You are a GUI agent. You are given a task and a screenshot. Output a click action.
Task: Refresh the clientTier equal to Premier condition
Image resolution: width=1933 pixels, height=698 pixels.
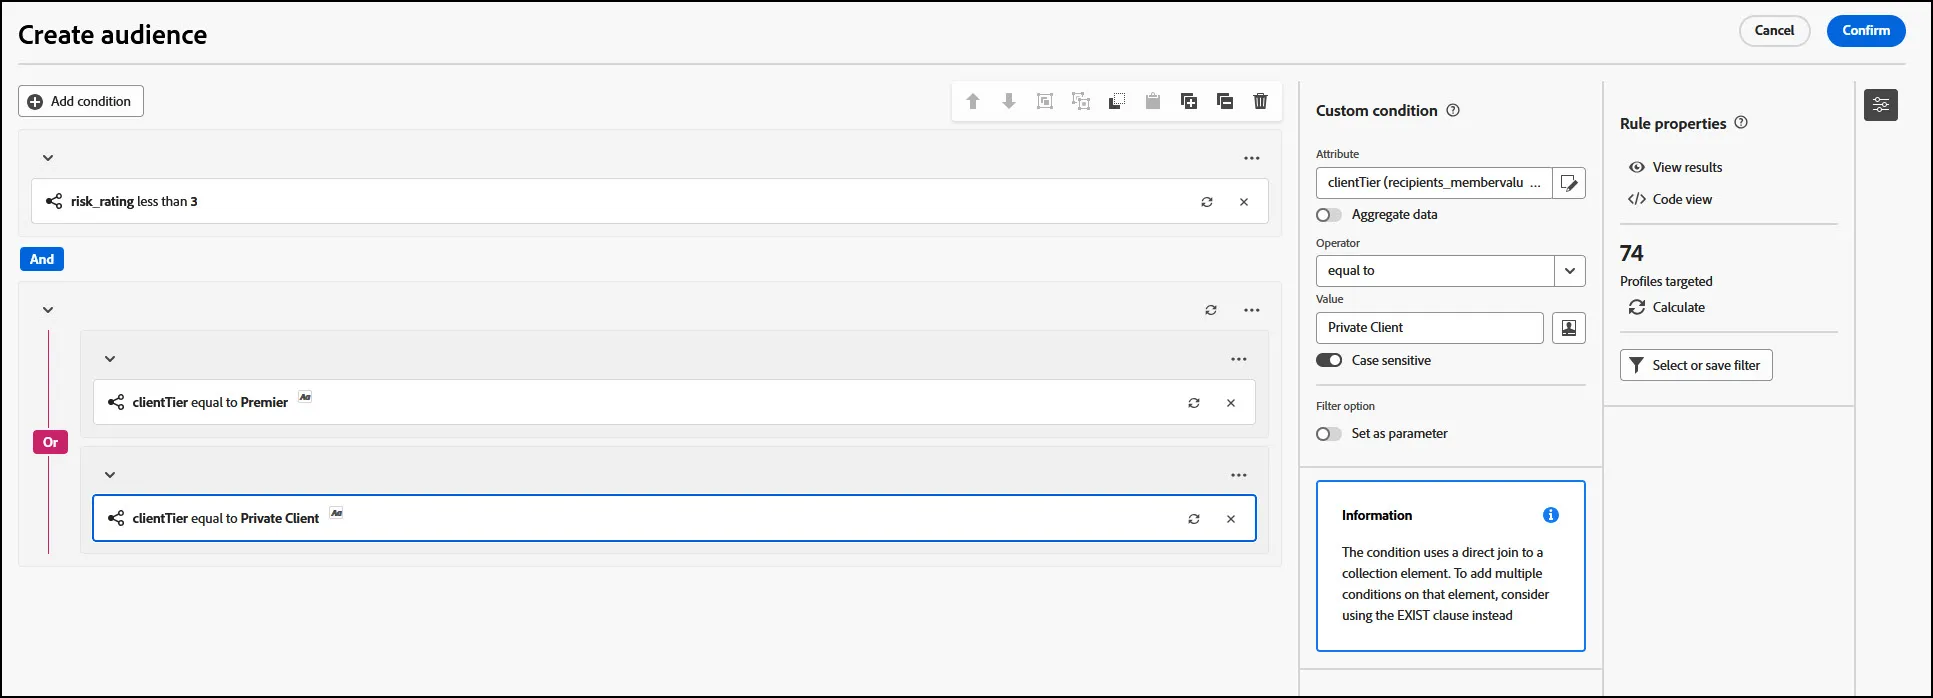(x=1194, y=403)
